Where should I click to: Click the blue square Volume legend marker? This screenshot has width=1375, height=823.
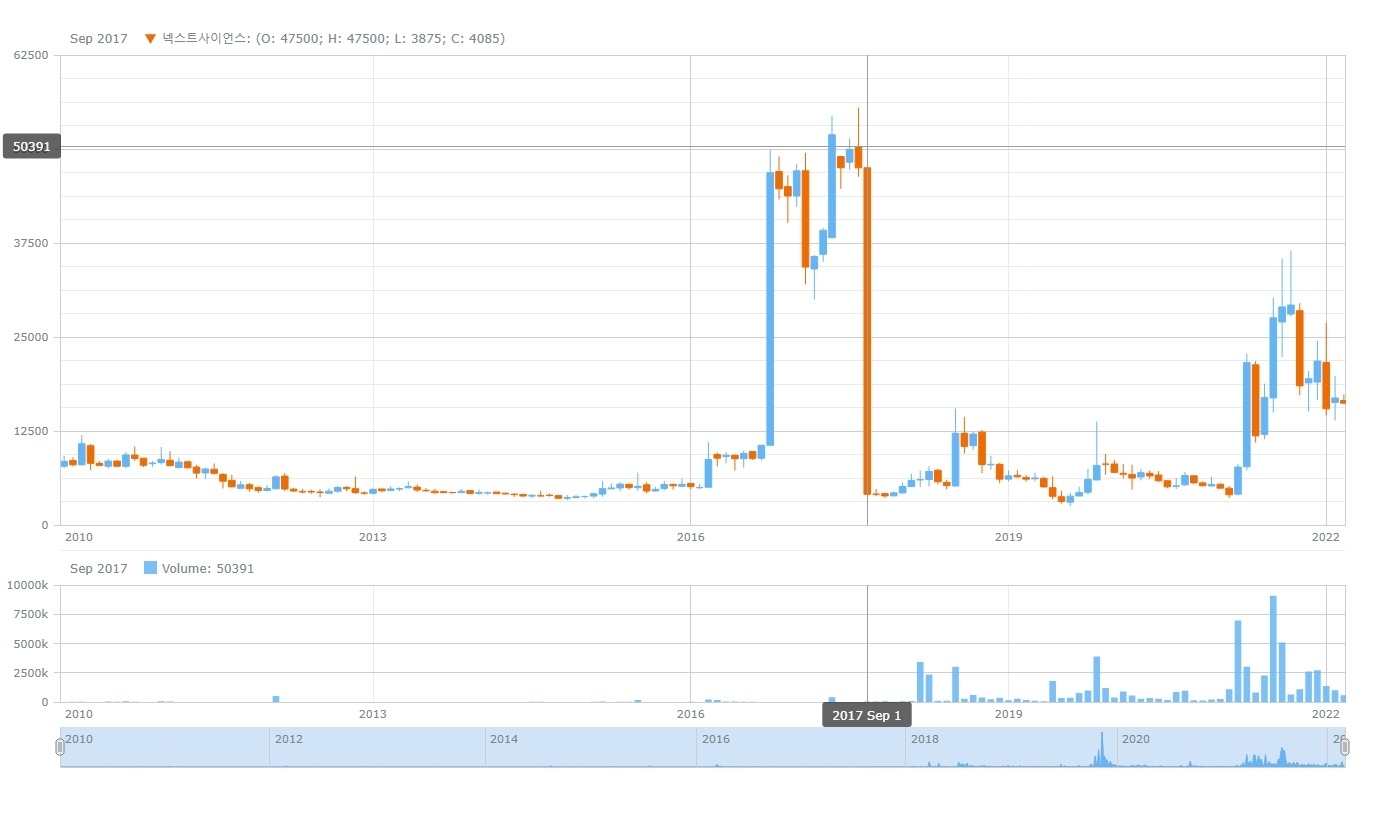coord(150,568)
